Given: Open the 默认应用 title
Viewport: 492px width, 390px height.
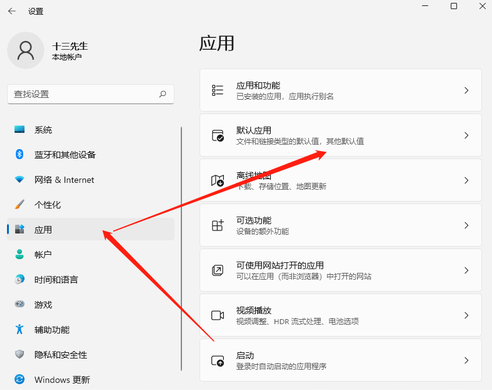Looking at the screenshot, I should [254, 130].
